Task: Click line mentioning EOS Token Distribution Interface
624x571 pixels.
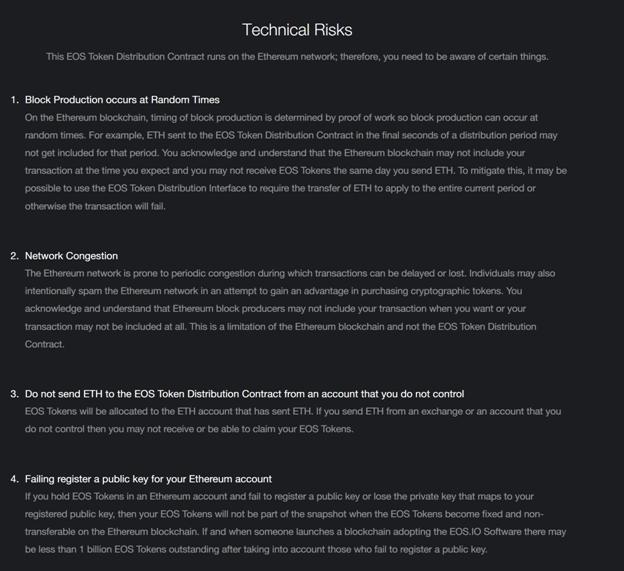Action: pos(280,188)
